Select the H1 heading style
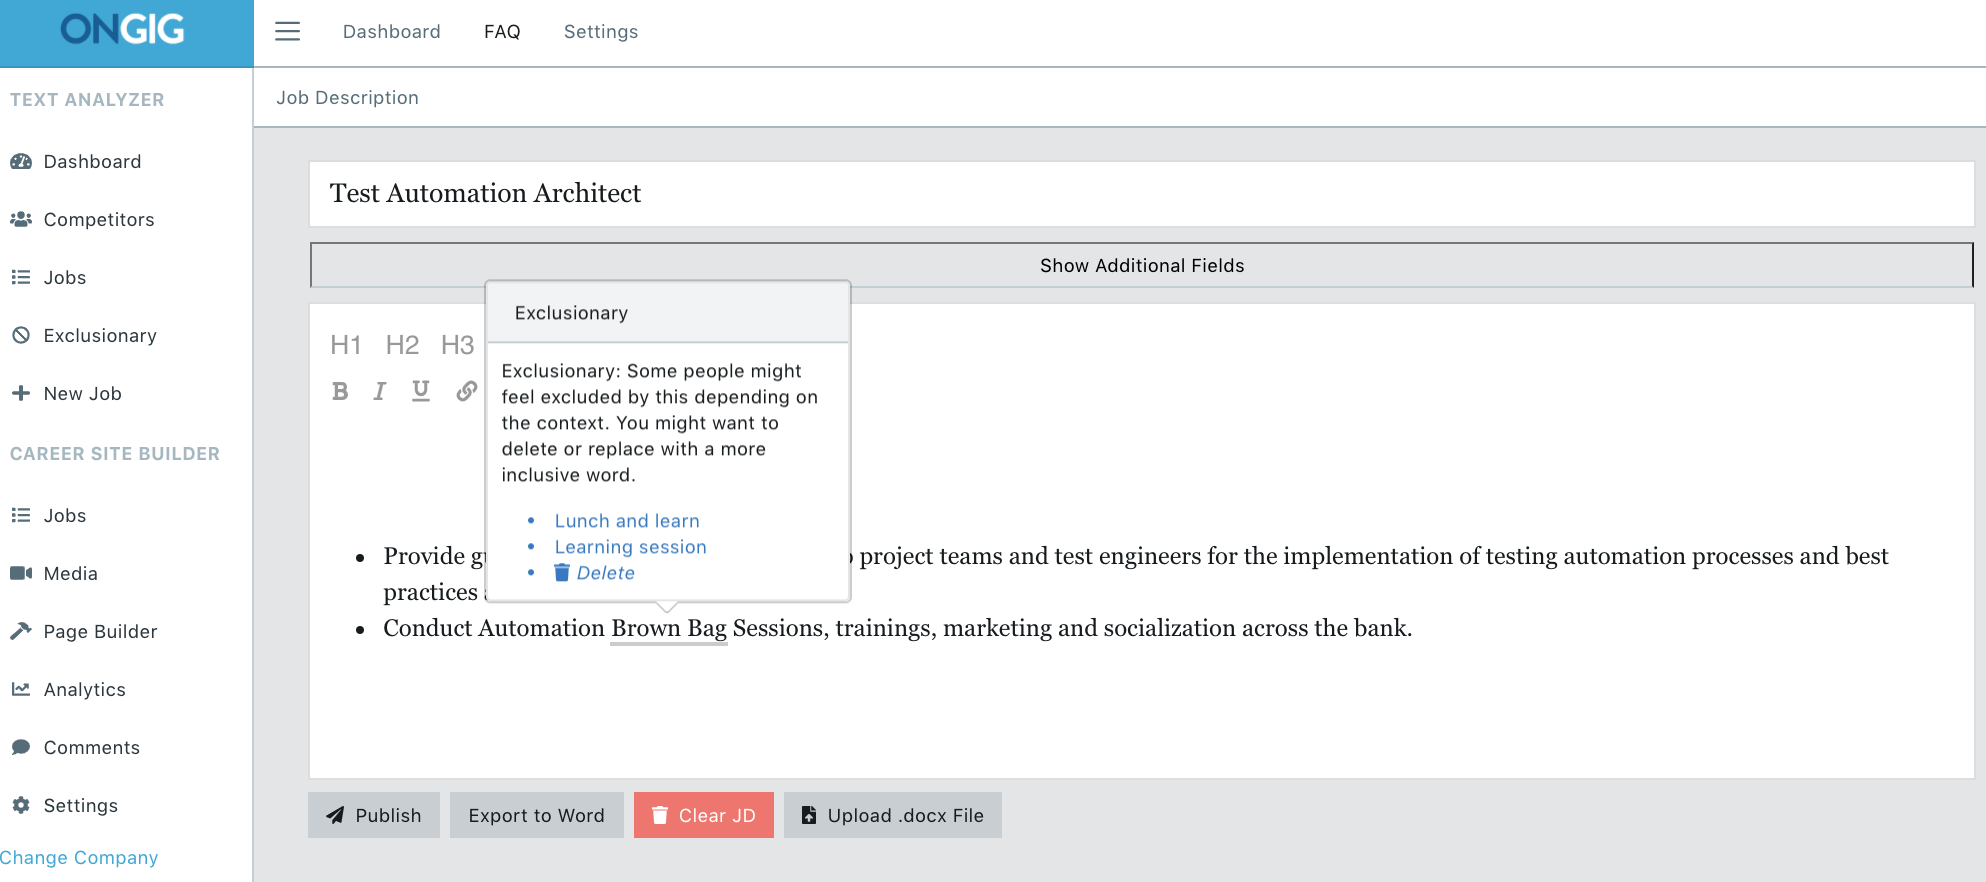 345,345
